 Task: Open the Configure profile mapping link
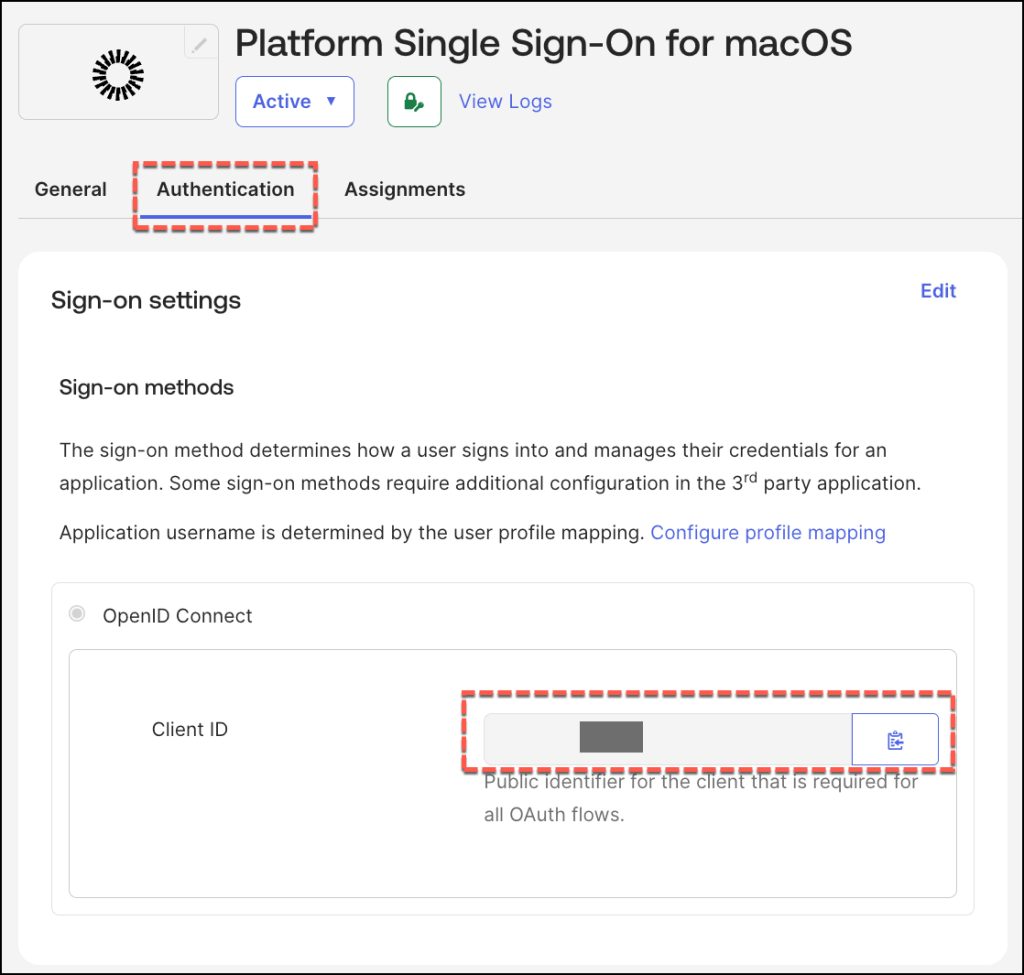pos(768,532)
